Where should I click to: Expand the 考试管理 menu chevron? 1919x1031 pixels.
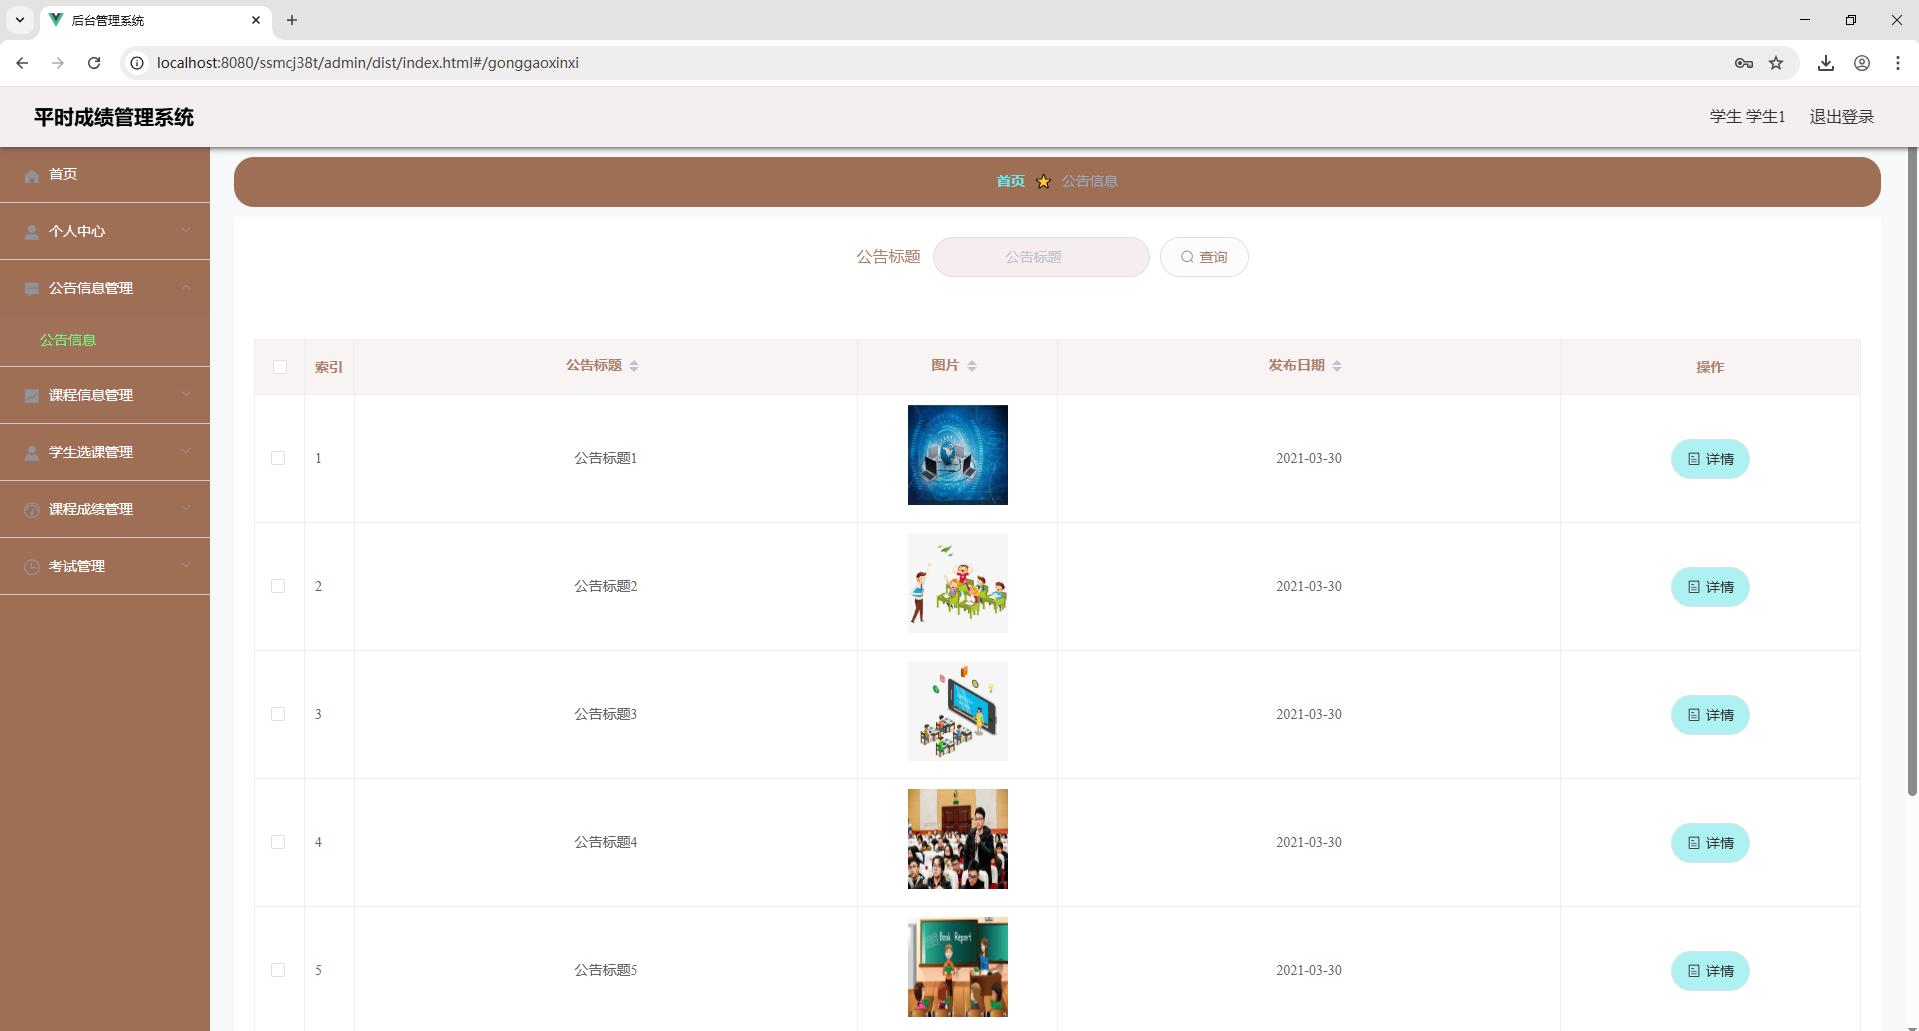186,565
